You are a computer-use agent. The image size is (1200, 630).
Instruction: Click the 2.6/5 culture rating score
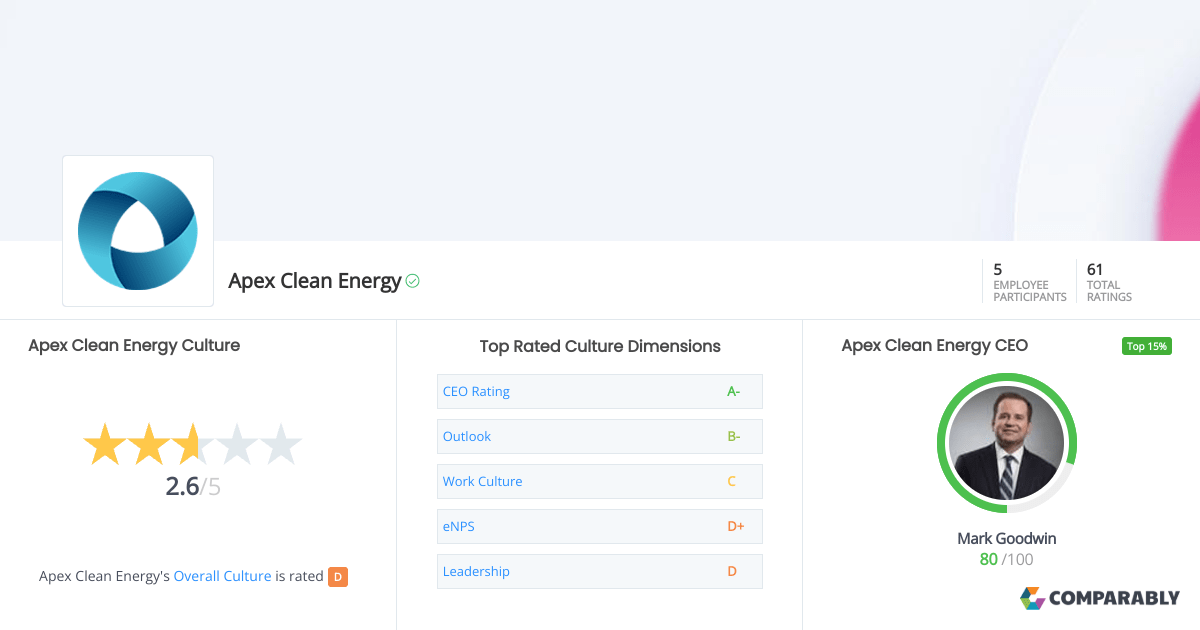tap(192, 487)
